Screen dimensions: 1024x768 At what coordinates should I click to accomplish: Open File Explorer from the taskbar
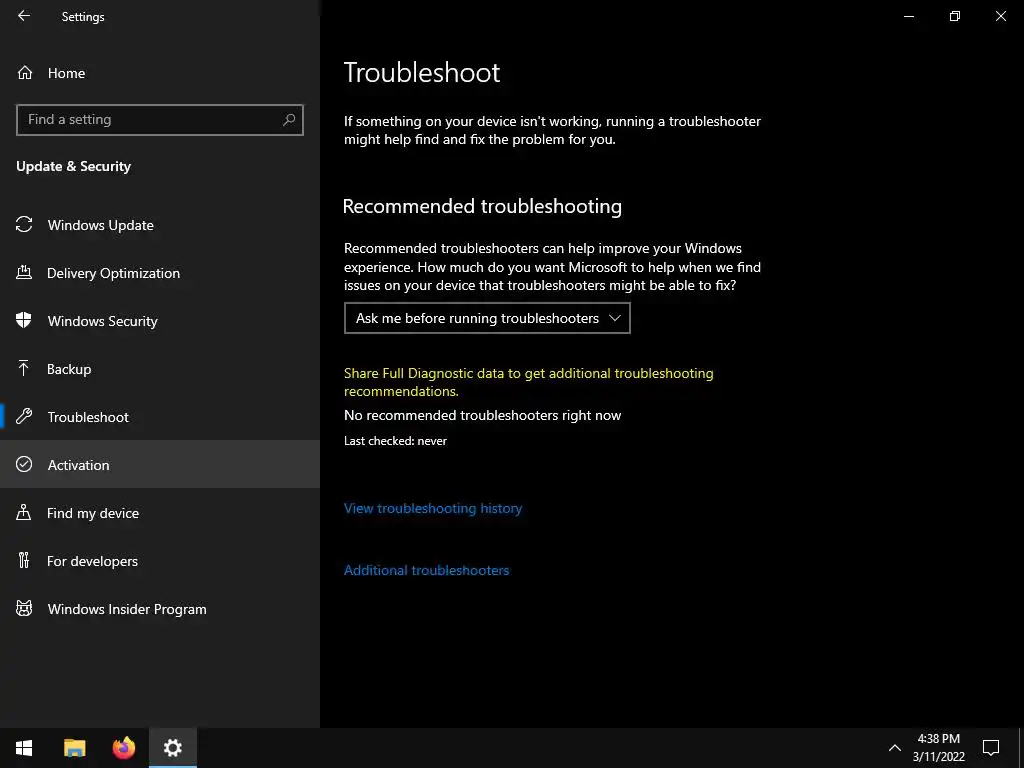coord(74,748)
